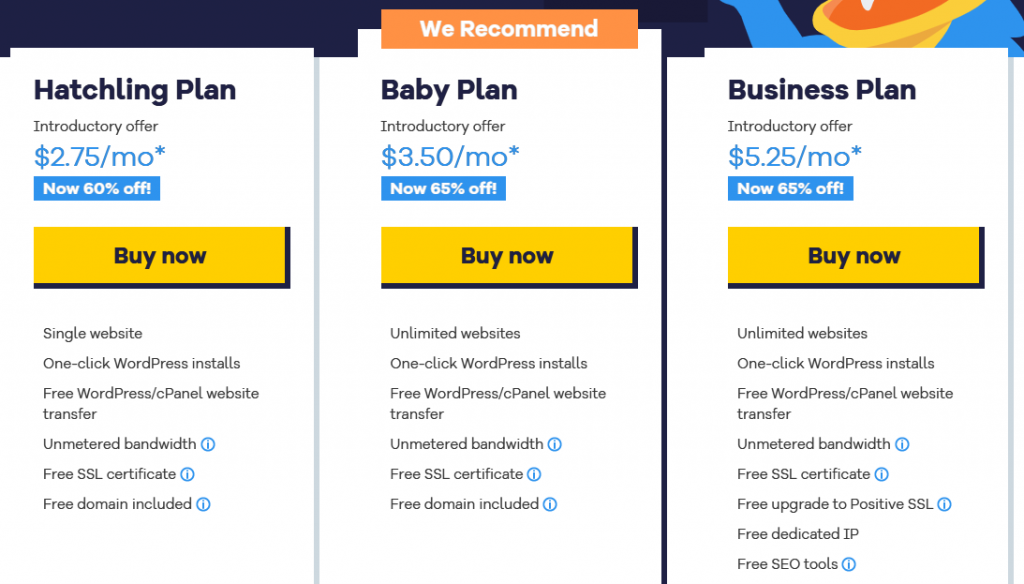Click info icon beside Baby Plan Unmetered bandwidth
1024x584 pixels.
[555, 444]
